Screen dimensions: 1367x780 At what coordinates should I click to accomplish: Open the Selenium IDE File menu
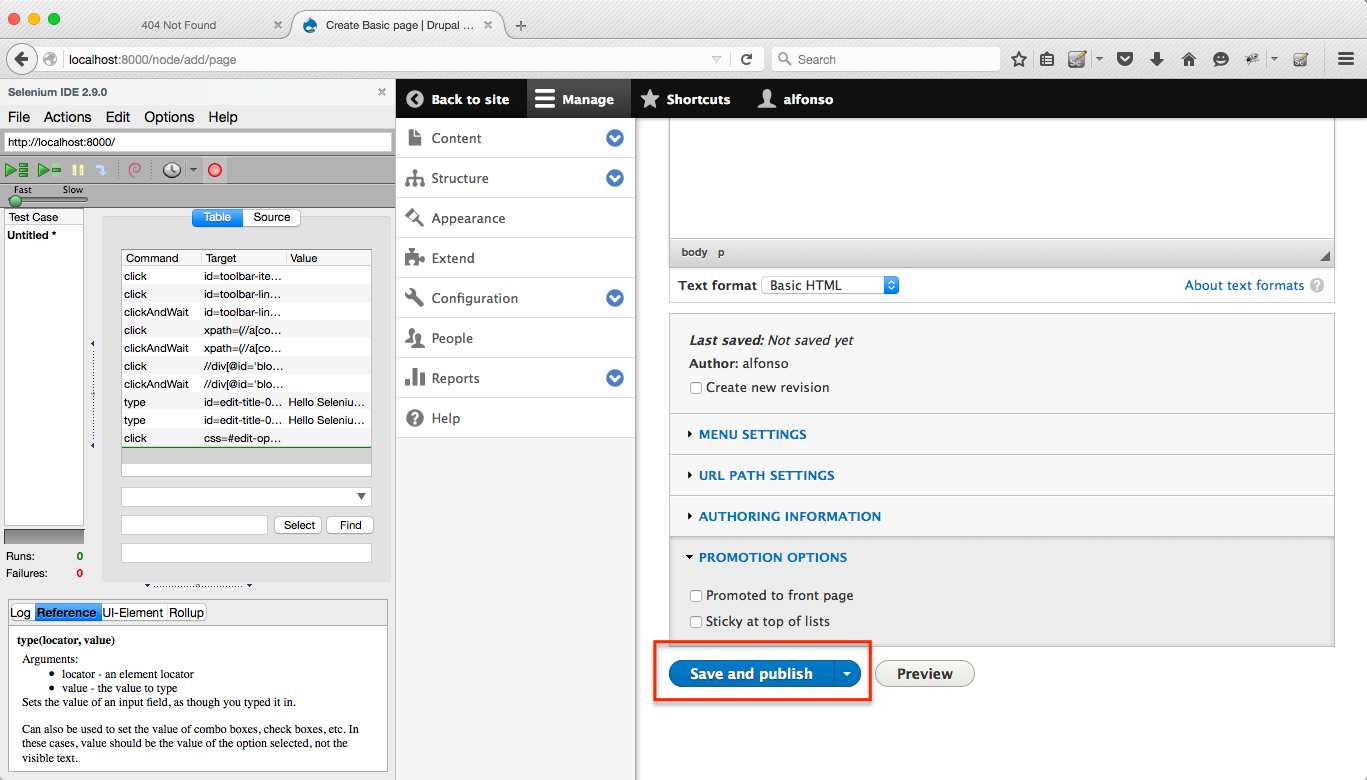[x=19, y=117]
